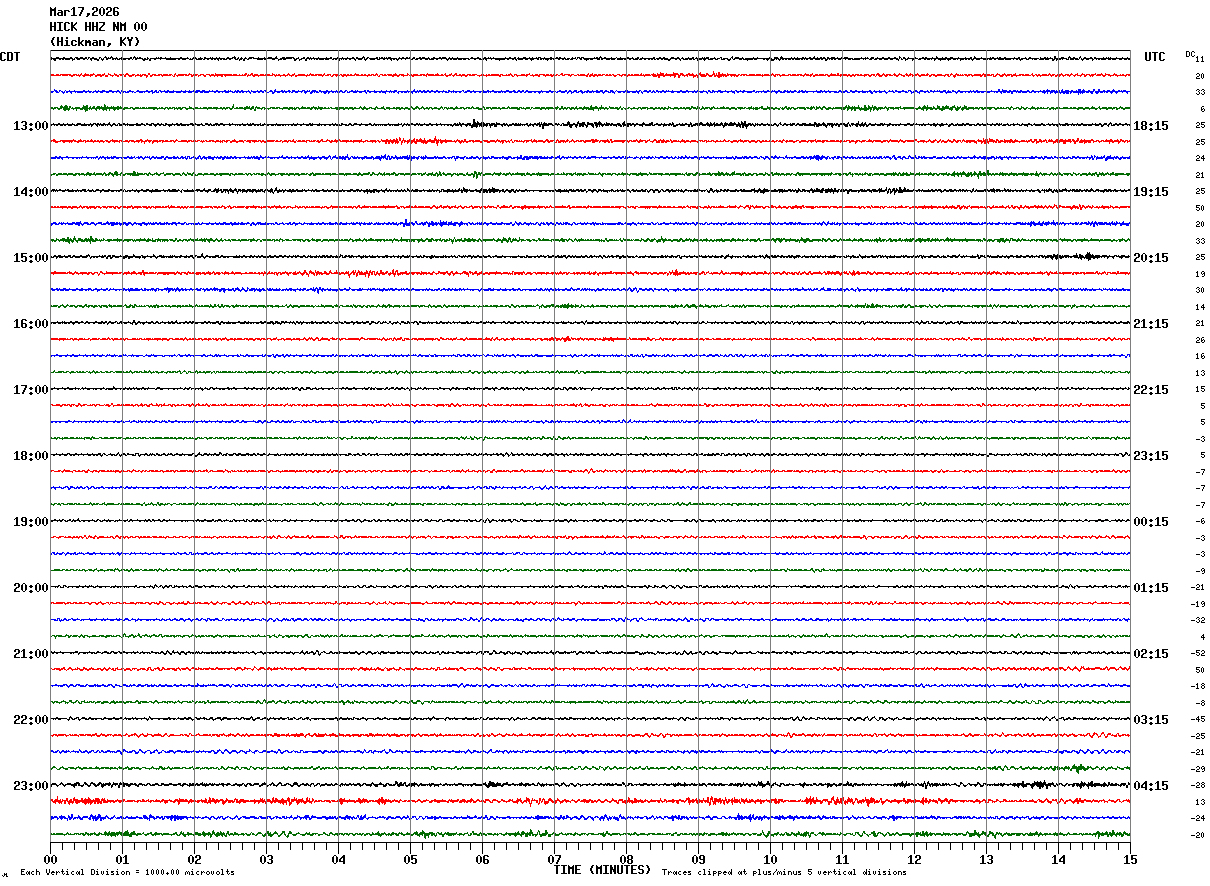Select the 04:15 UTC time label

(1151, 786)
